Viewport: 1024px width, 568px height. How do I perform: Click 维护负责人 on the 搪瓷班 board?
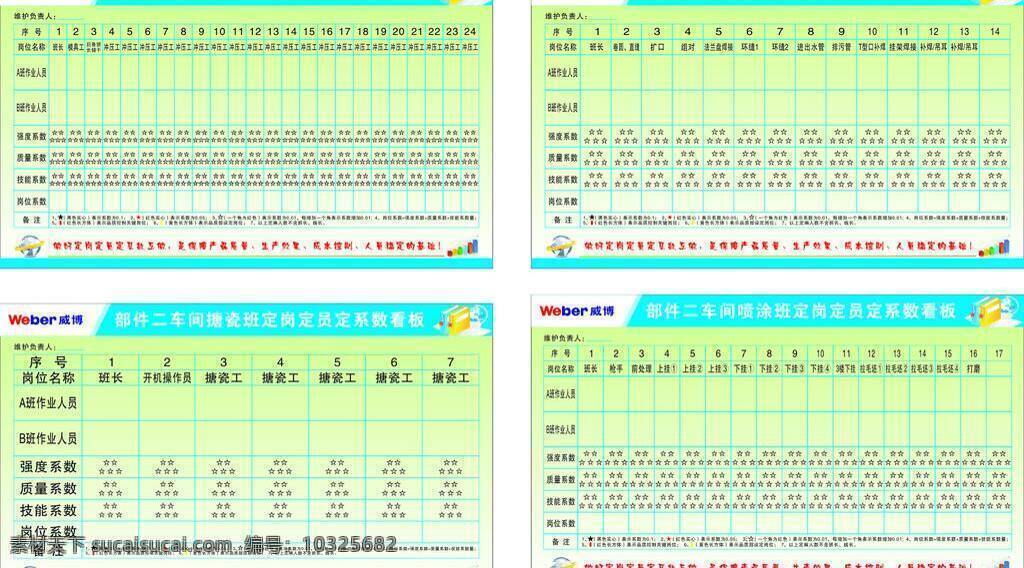[x=35, y=347]
